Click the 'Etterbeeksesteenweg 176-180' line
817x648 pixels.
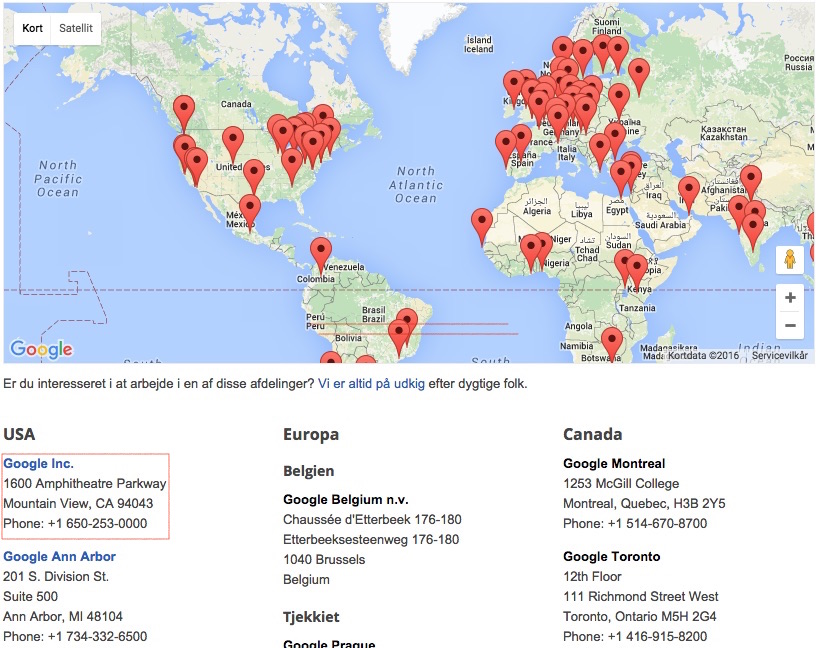(x=371, y=539)
